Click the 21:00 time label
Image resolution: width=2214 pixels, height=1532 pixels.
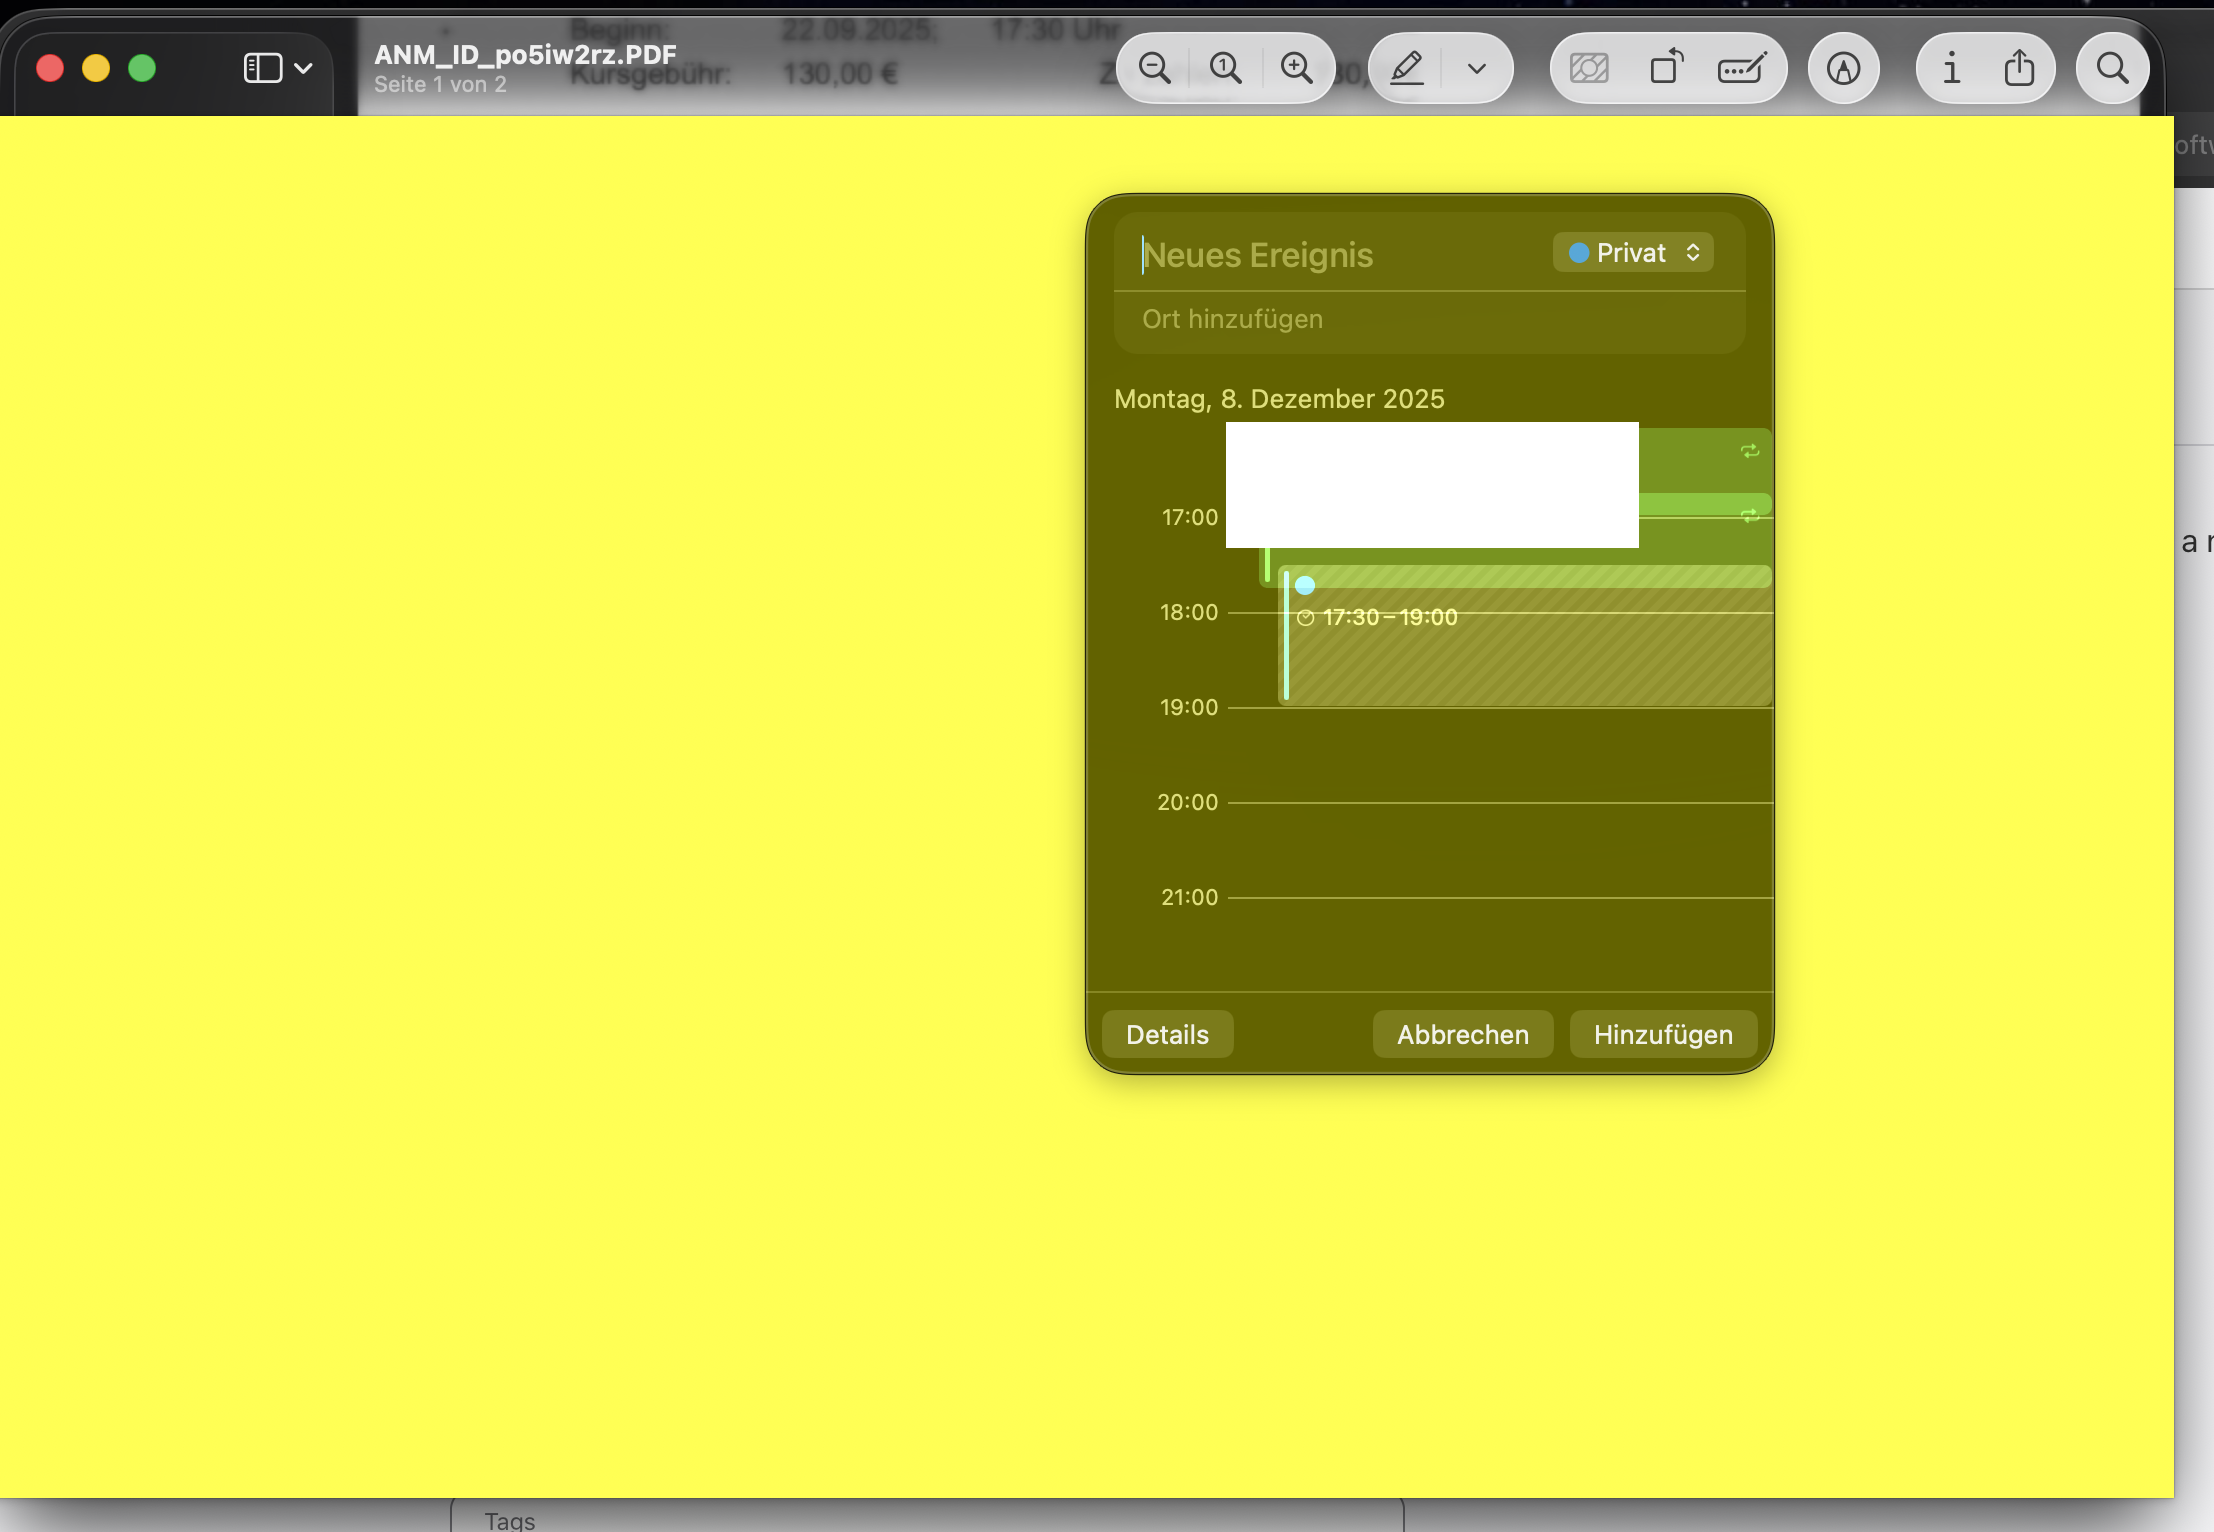click(1190, 897)
